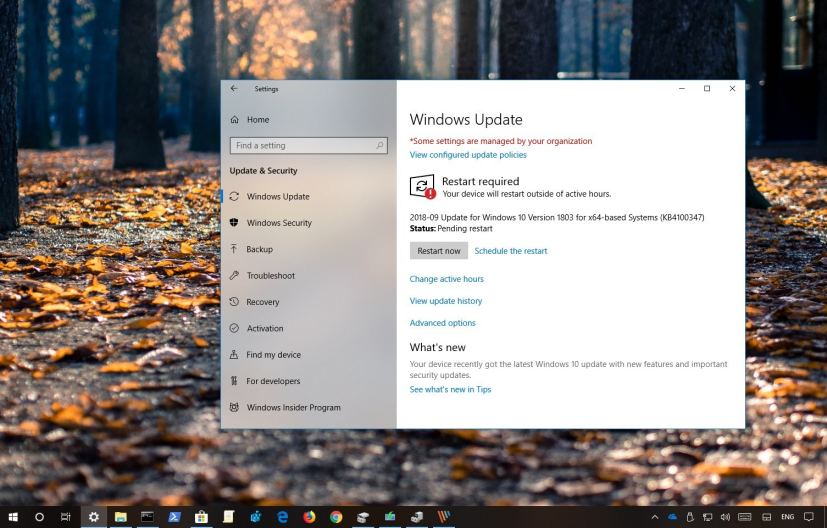The height and width of the screenshot is (528, 827).
Task: Click the magnifier icon in the search box
Action: (380, 145)
